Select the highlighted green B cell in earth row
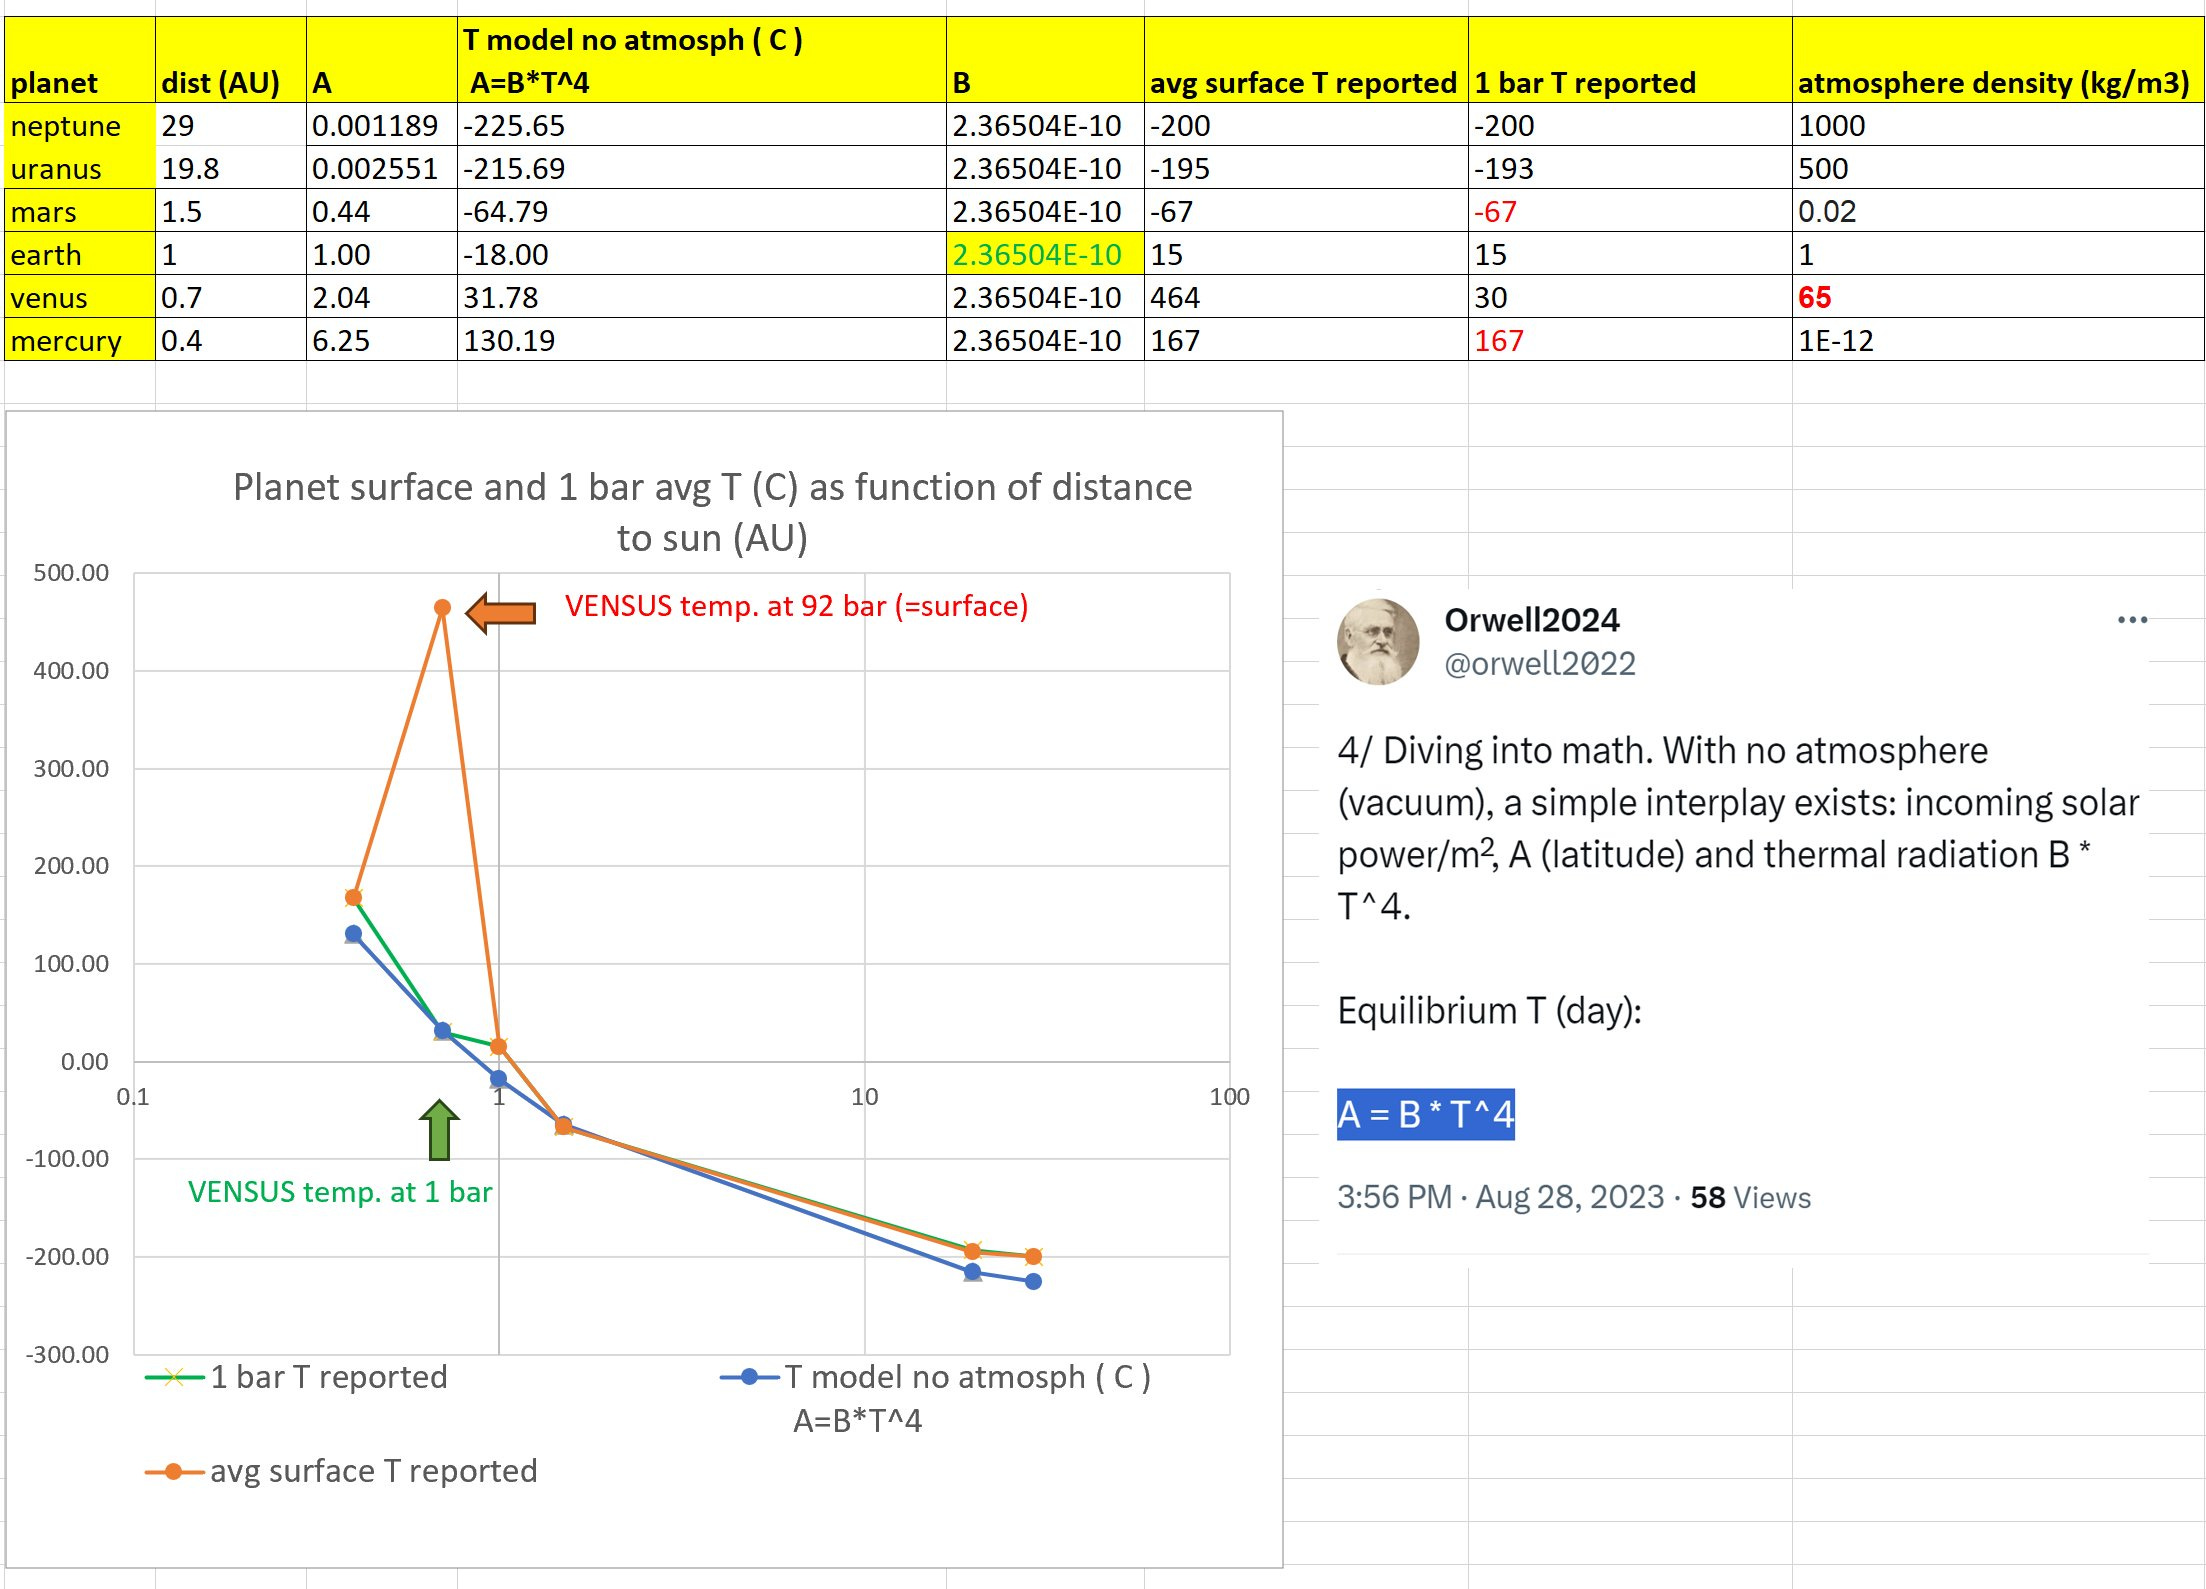 tap(1045, 254)
